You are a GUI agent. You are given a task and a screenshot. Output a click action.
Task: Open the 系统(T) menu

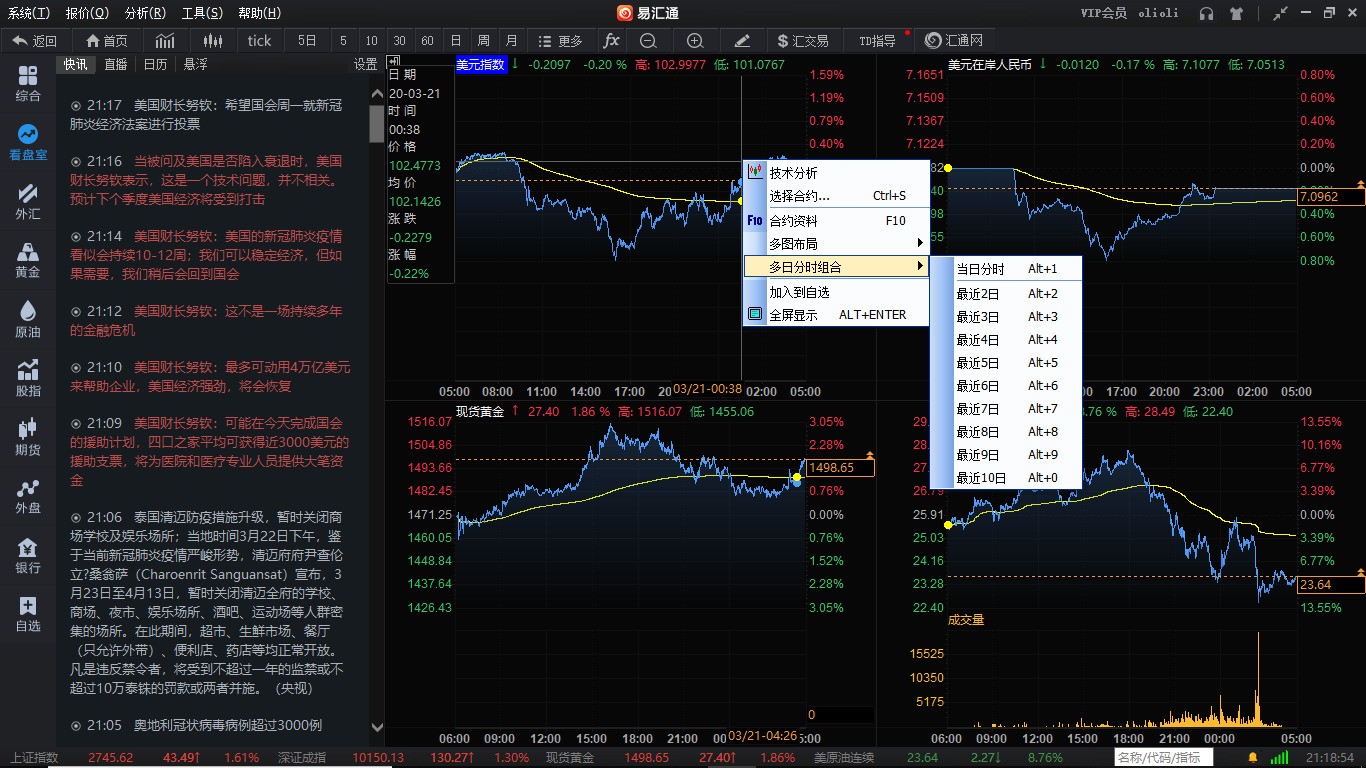pyautogui.click(x=29, y=13)
